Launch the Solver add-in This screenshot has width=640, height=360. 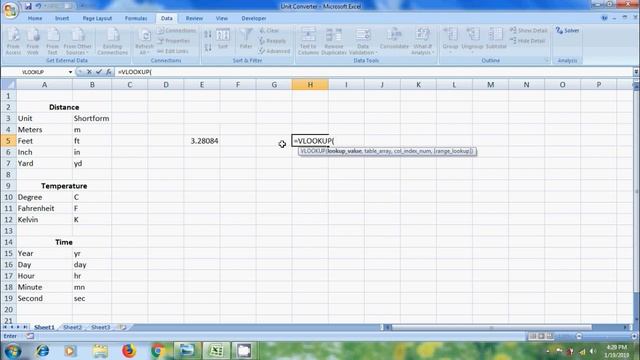567,31
